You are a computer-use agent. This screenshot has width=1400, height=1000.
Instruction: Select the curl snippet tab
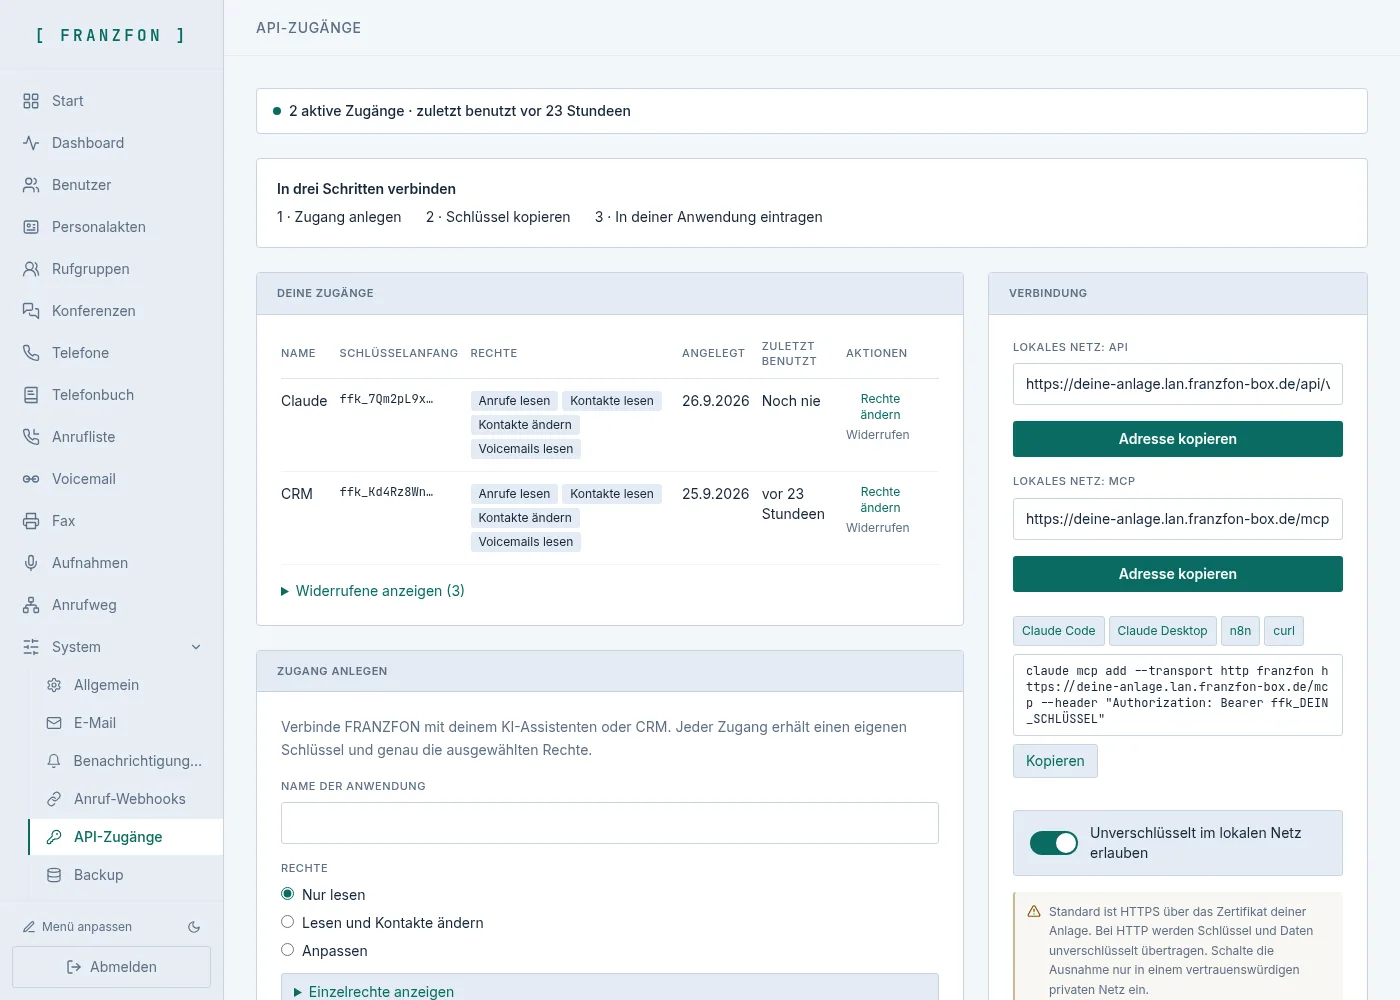coord(1284,631)
